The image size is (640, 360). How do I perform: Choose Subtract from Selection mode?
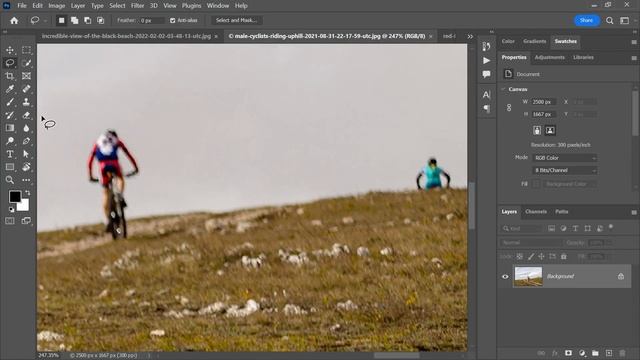[x=87, y=20]
